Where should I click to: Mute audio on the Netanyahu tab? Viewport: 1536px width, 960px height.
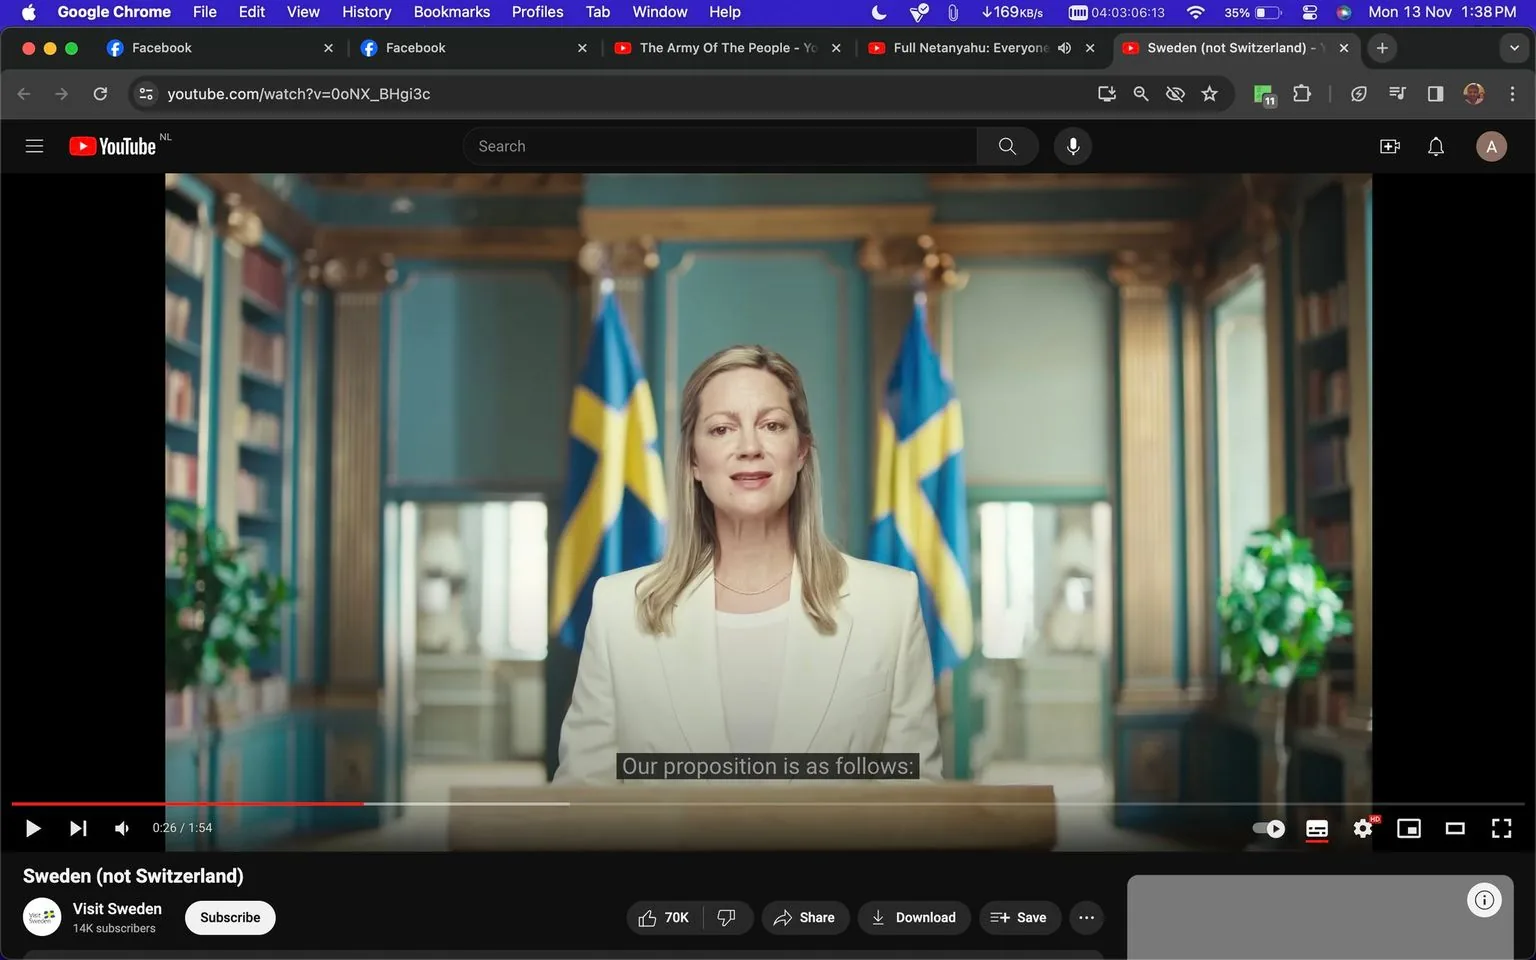point(1064,47)
